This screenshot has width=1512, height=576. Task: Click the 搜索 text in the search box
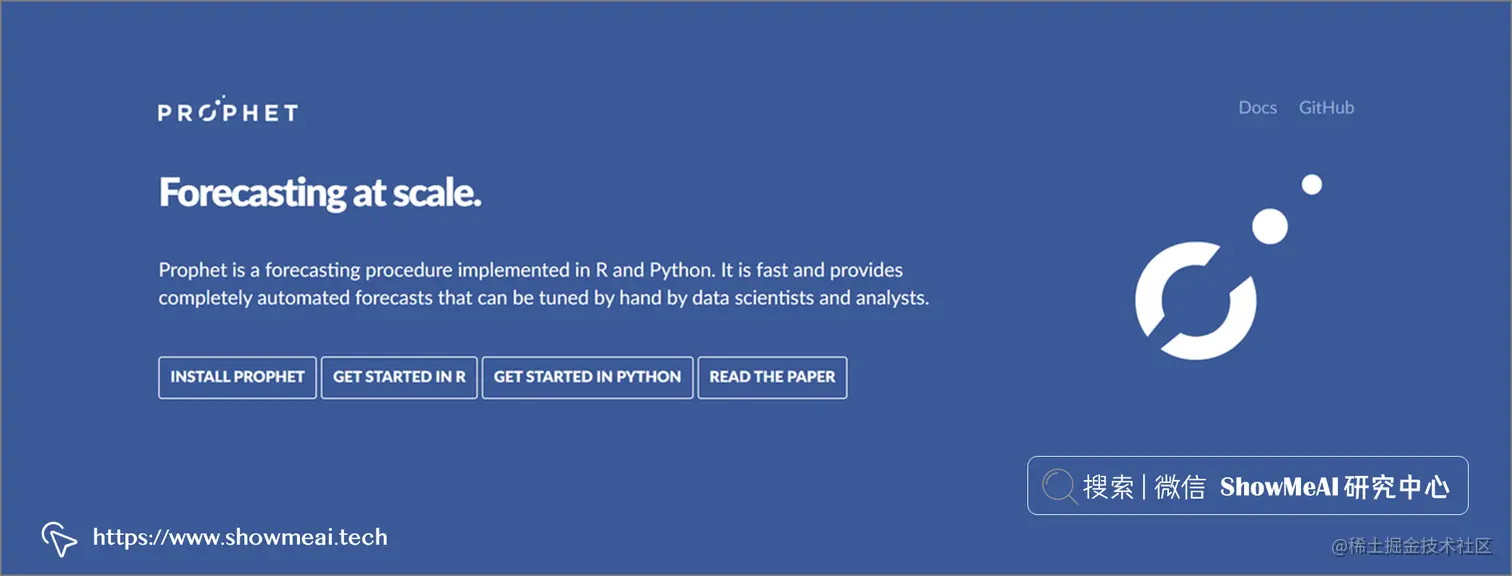coord(1108,487)
